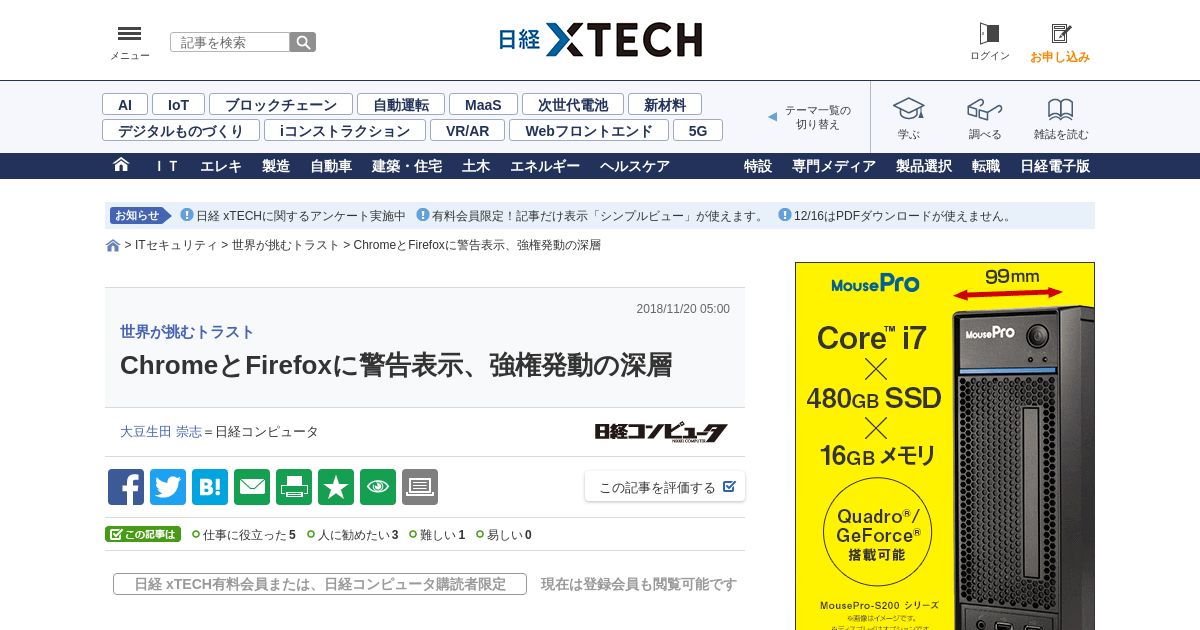
Task: Select 難しい rating option
Action: [x=437, y=535]
